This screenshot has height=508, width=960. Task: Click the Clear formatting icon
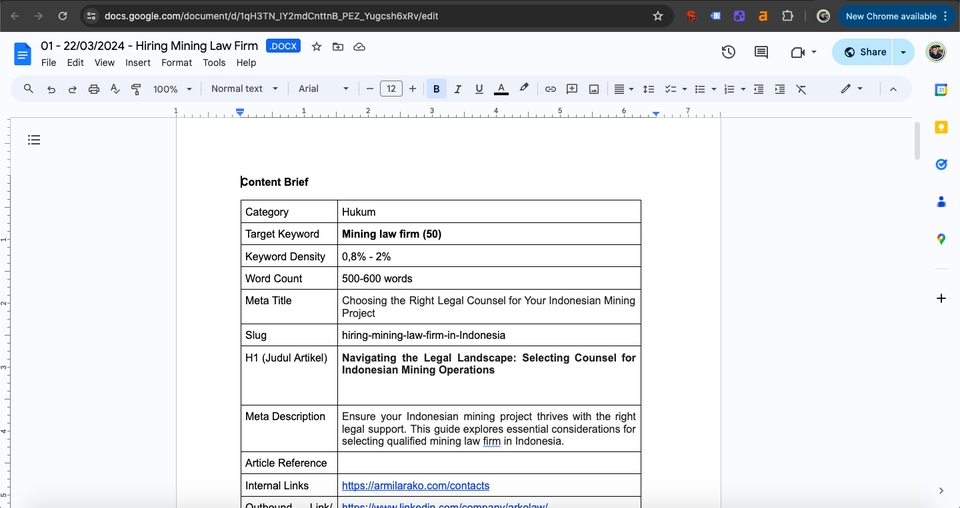click(801, 89)
